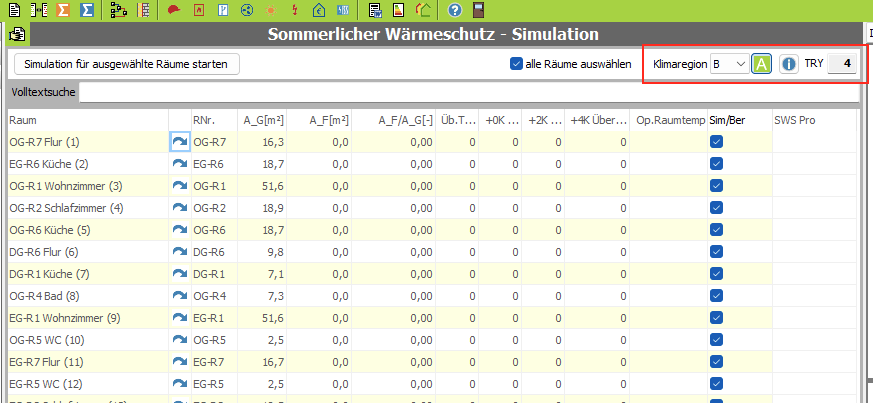Start simulation for selected rooms
The height and width of the screenshot is (403, 873).
coord(126,64)
